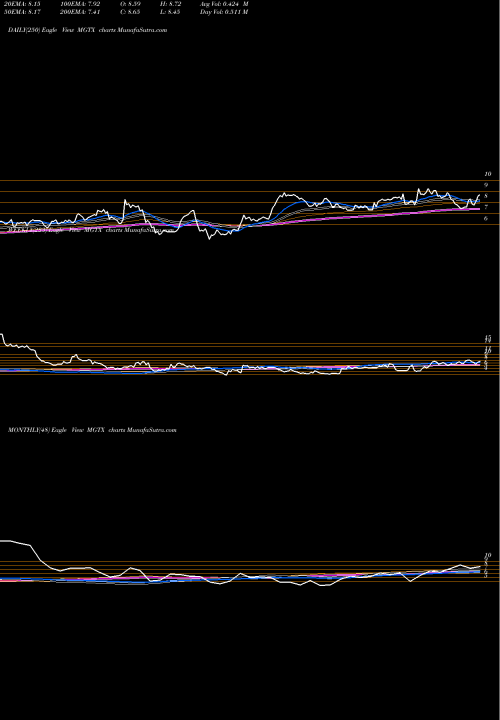Click the price level 9 label on daily chart

tap(486, 185)
